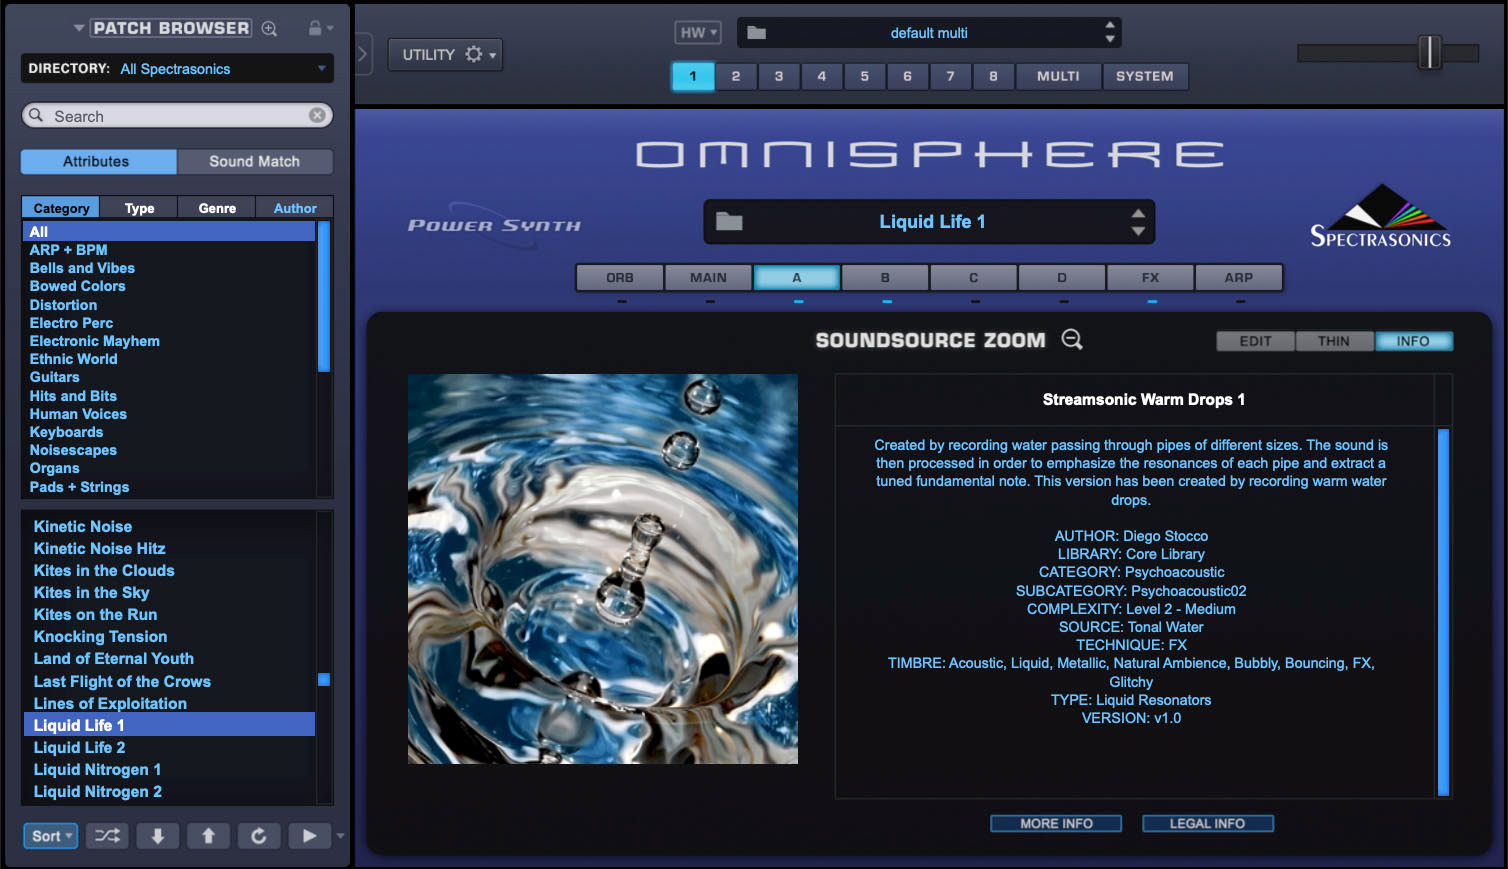1508x869 pixels.
Task: Adjust the master volume slider
Action: pyautogui.click(x=1430, y=52)
